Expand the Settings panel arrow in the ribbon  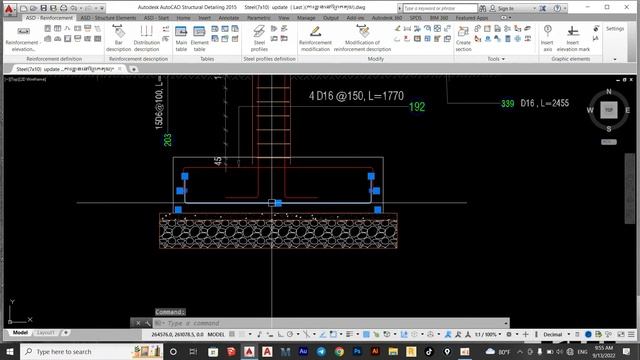coord(615,60)
